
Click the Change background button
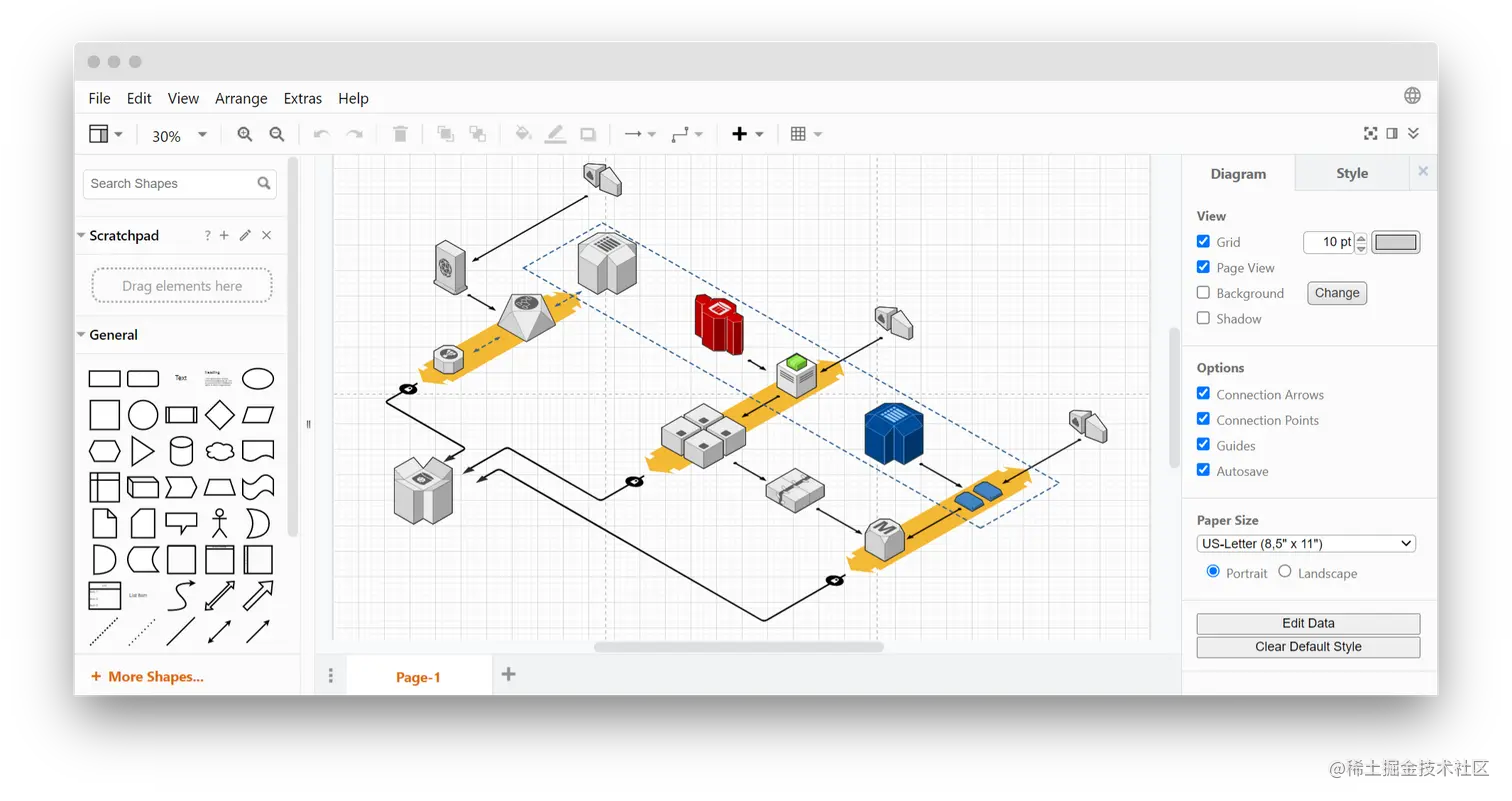pyautogui.click(x=1337, y=293)
